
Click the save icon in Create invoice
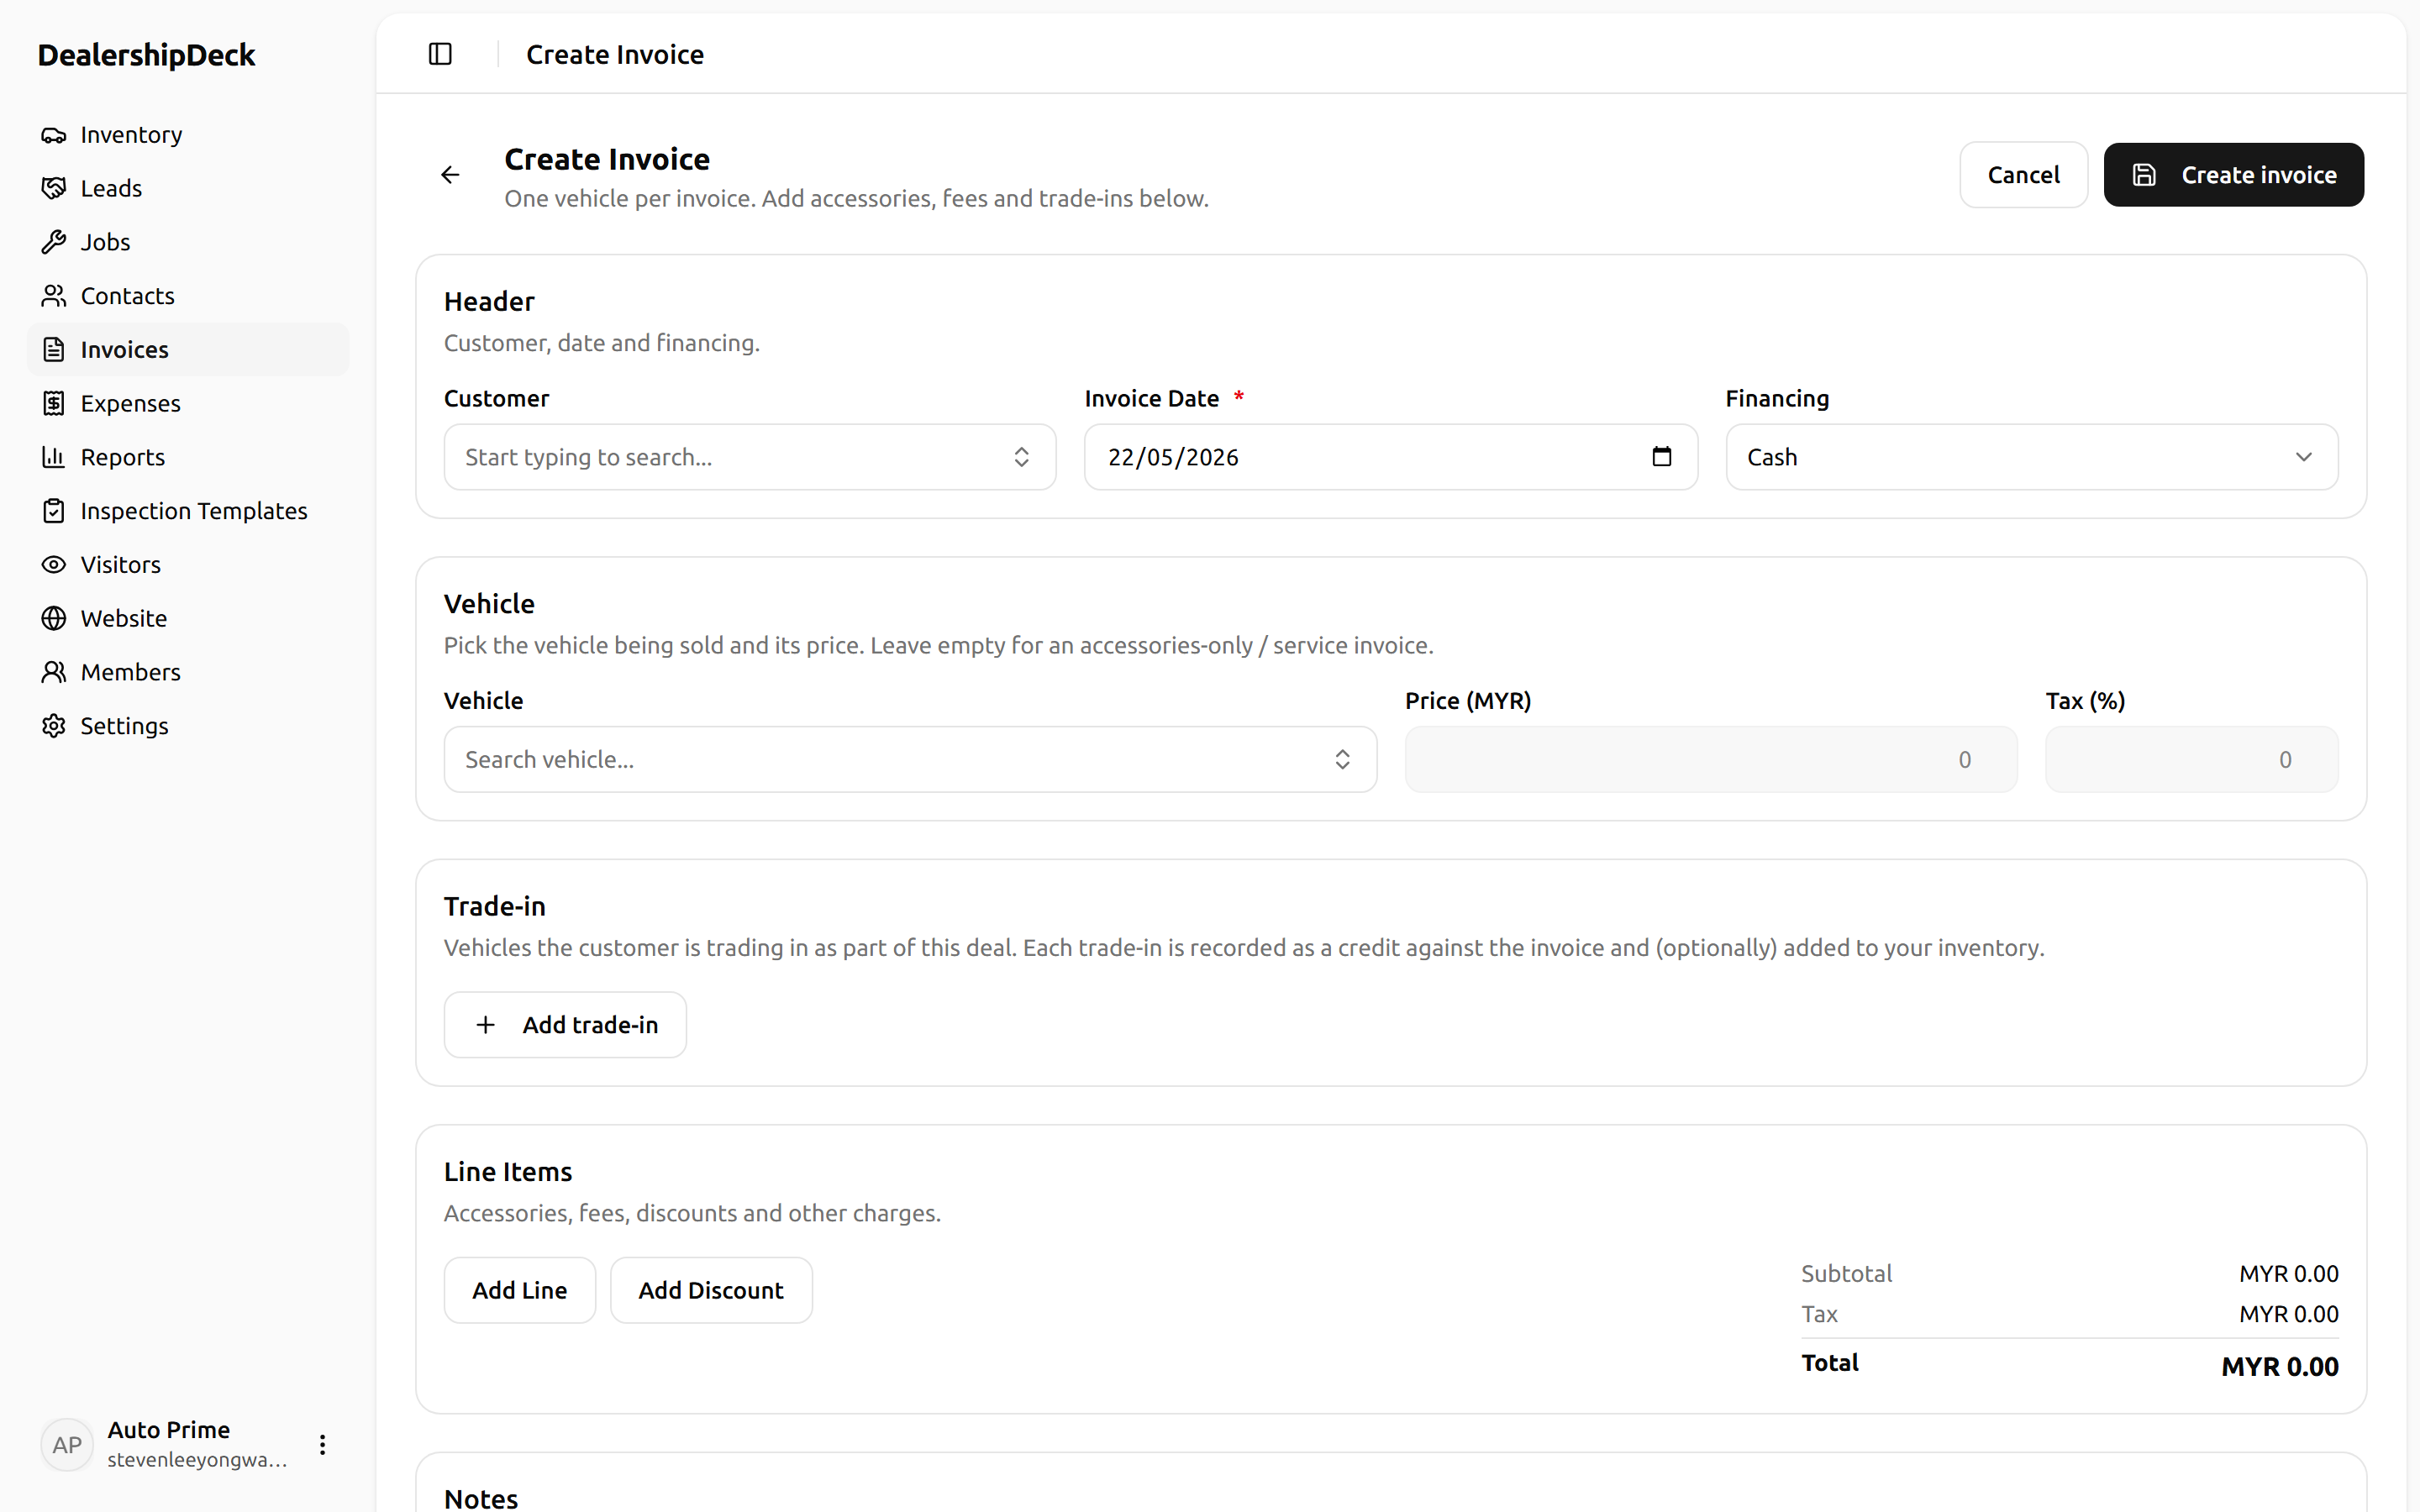[x=2143, y=175]
